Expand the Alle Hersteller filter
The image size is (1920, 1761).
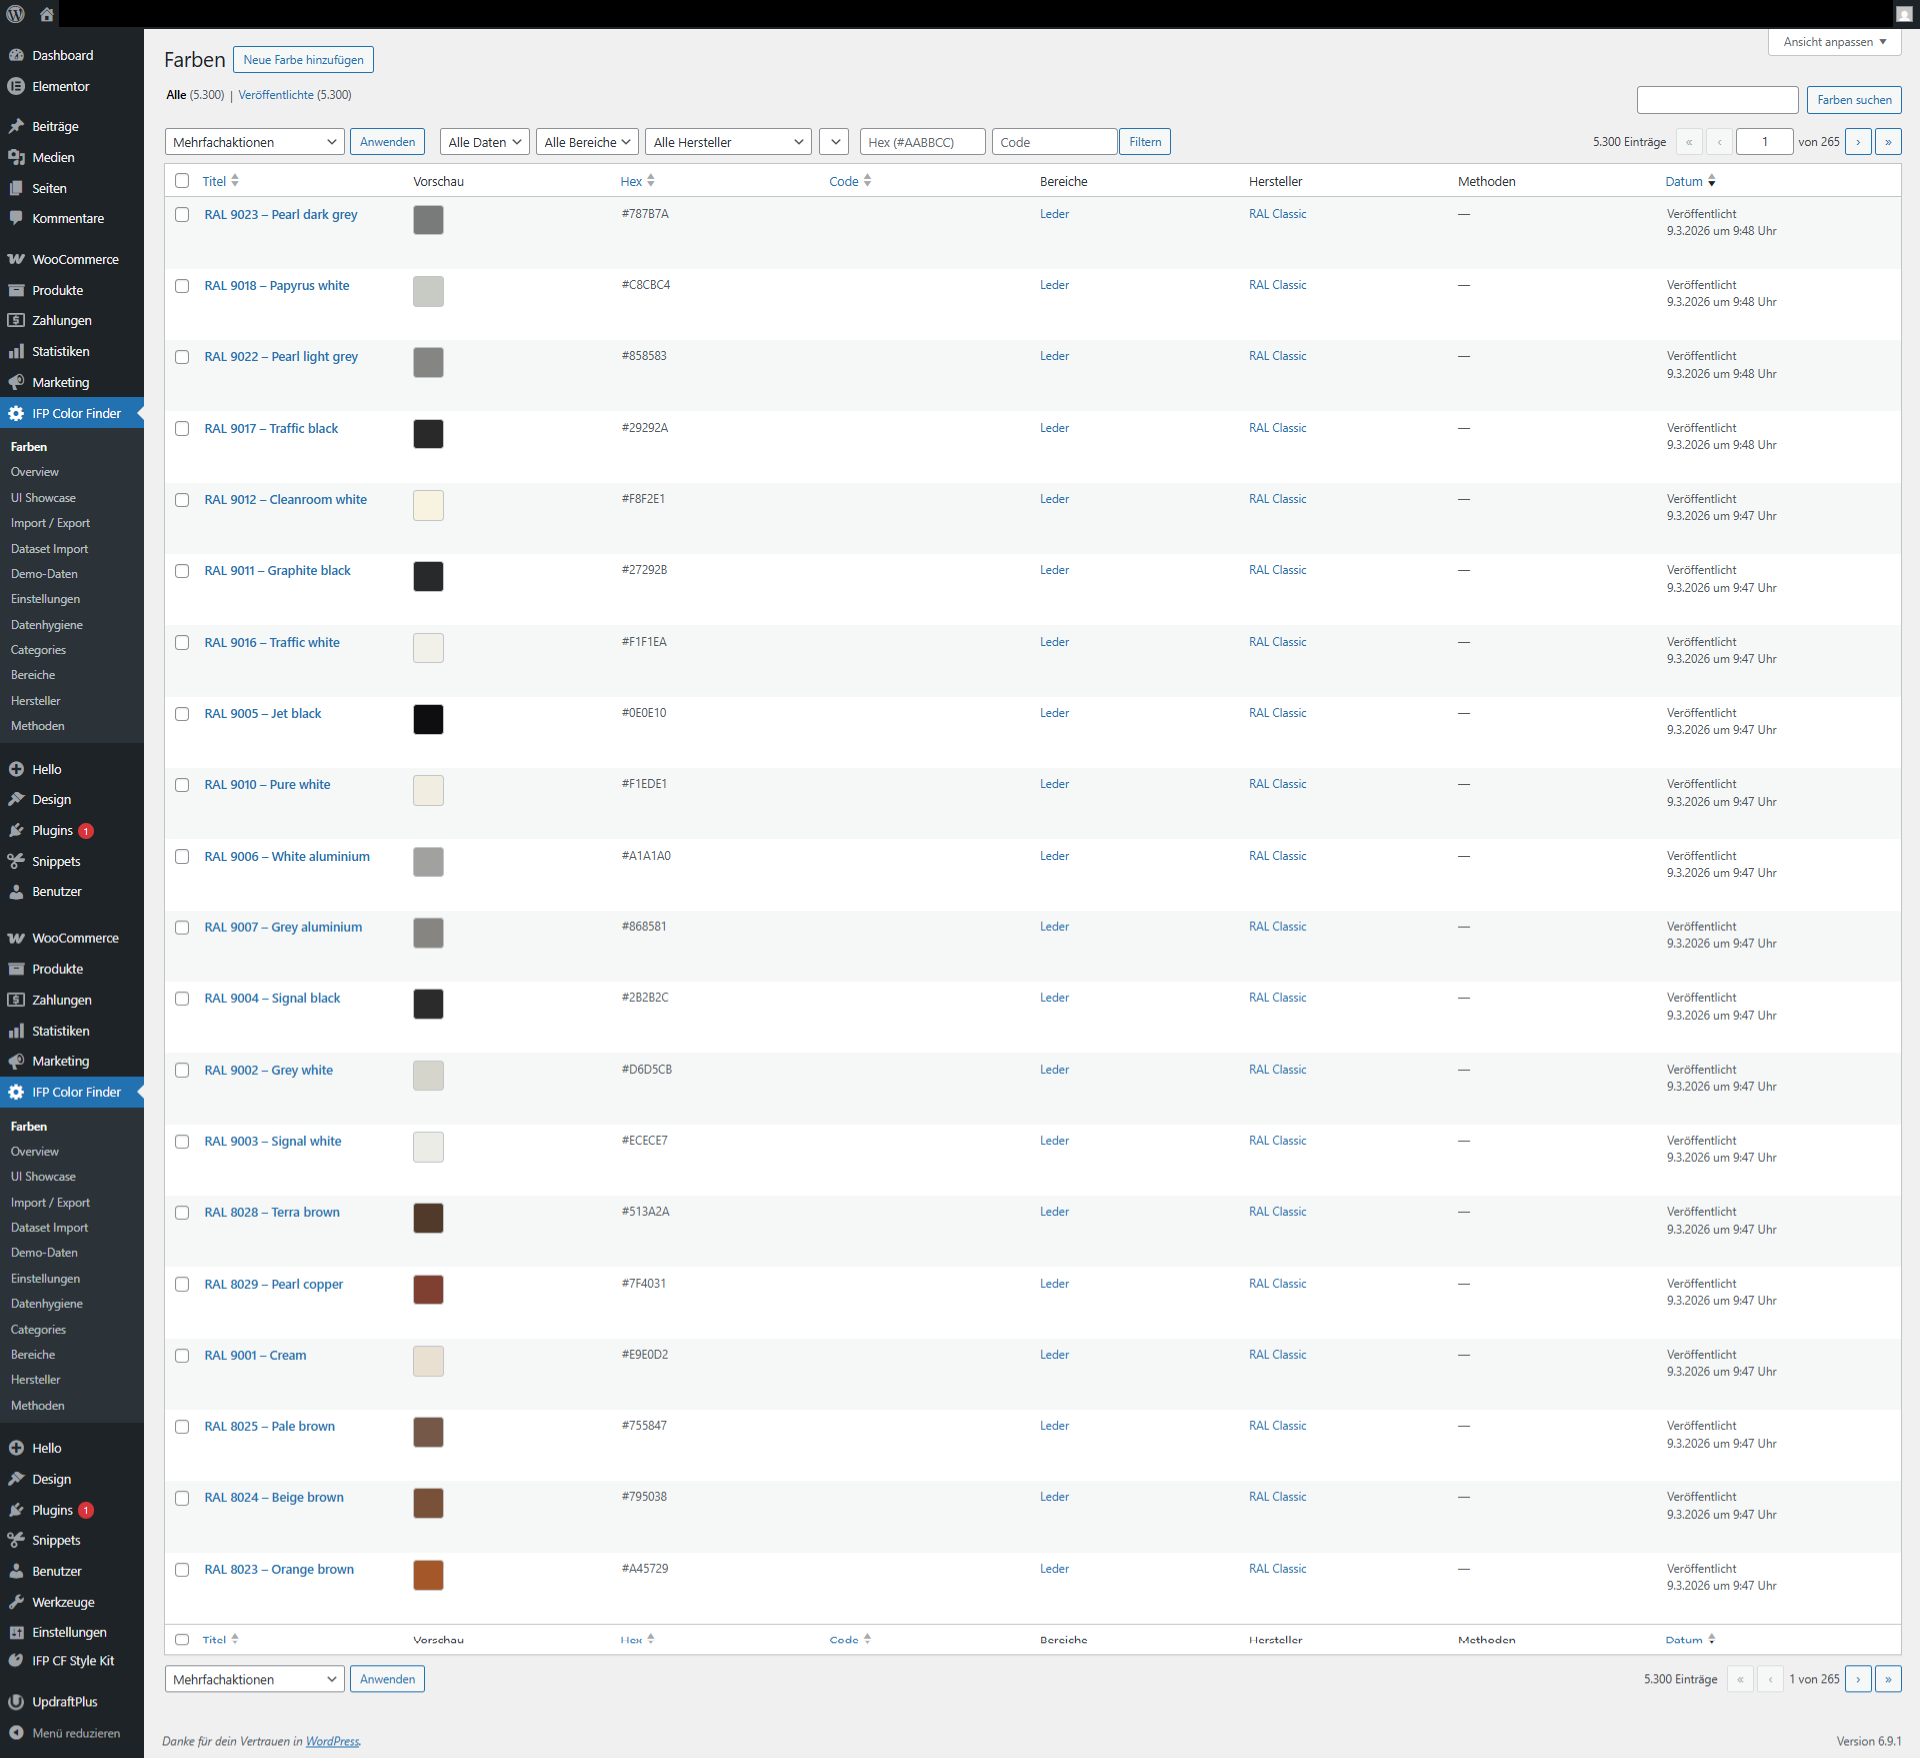click(x=727, y=142)
